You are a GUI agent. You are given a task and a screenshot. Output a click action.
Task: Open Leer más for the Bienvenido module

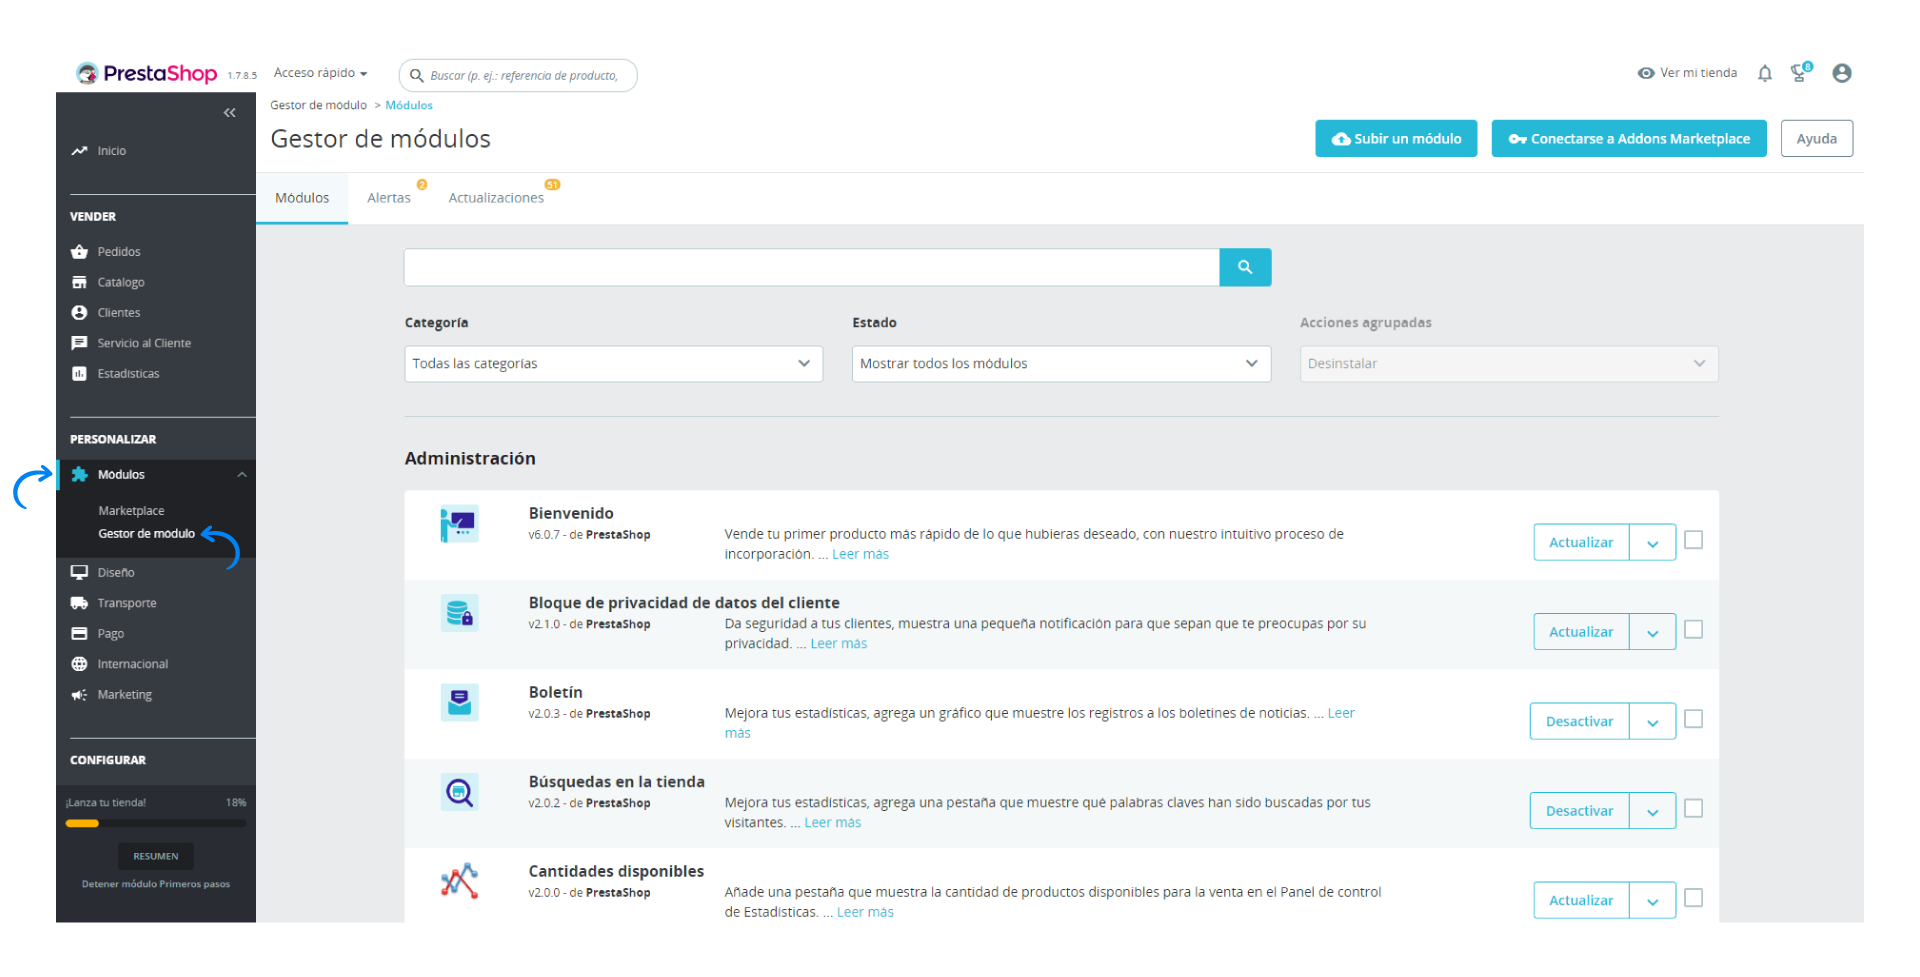click(x=860, y=553)
